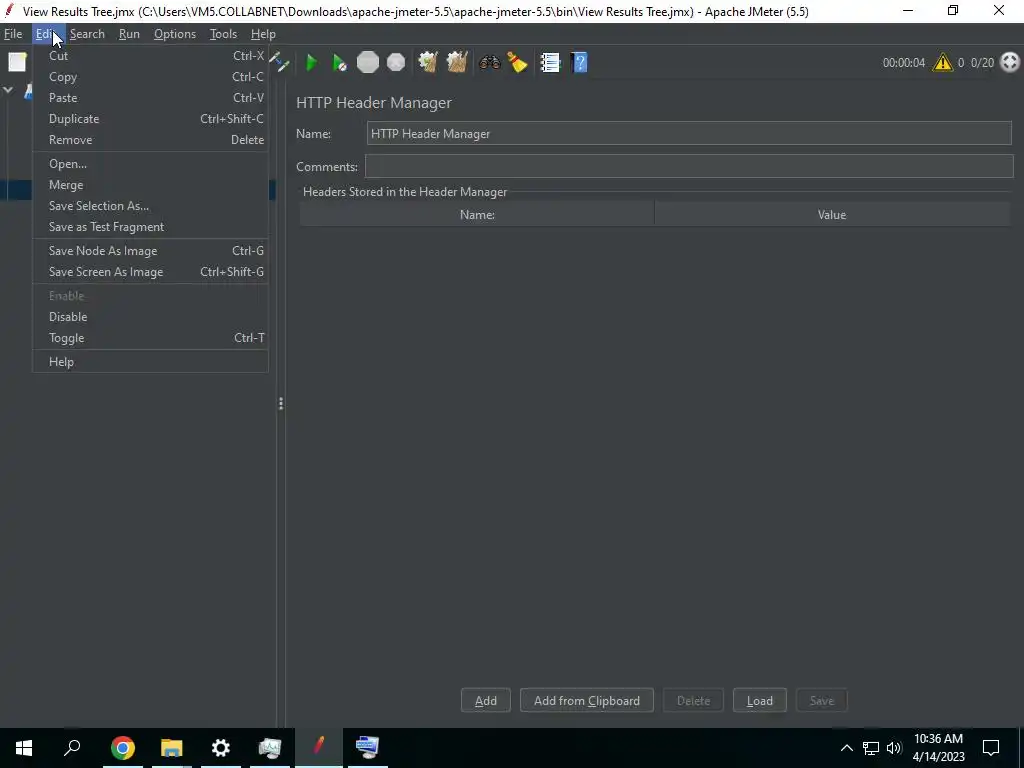The image size is (1024, 768).
Task: Click the Value column header
Action: [x=832, y=214]
